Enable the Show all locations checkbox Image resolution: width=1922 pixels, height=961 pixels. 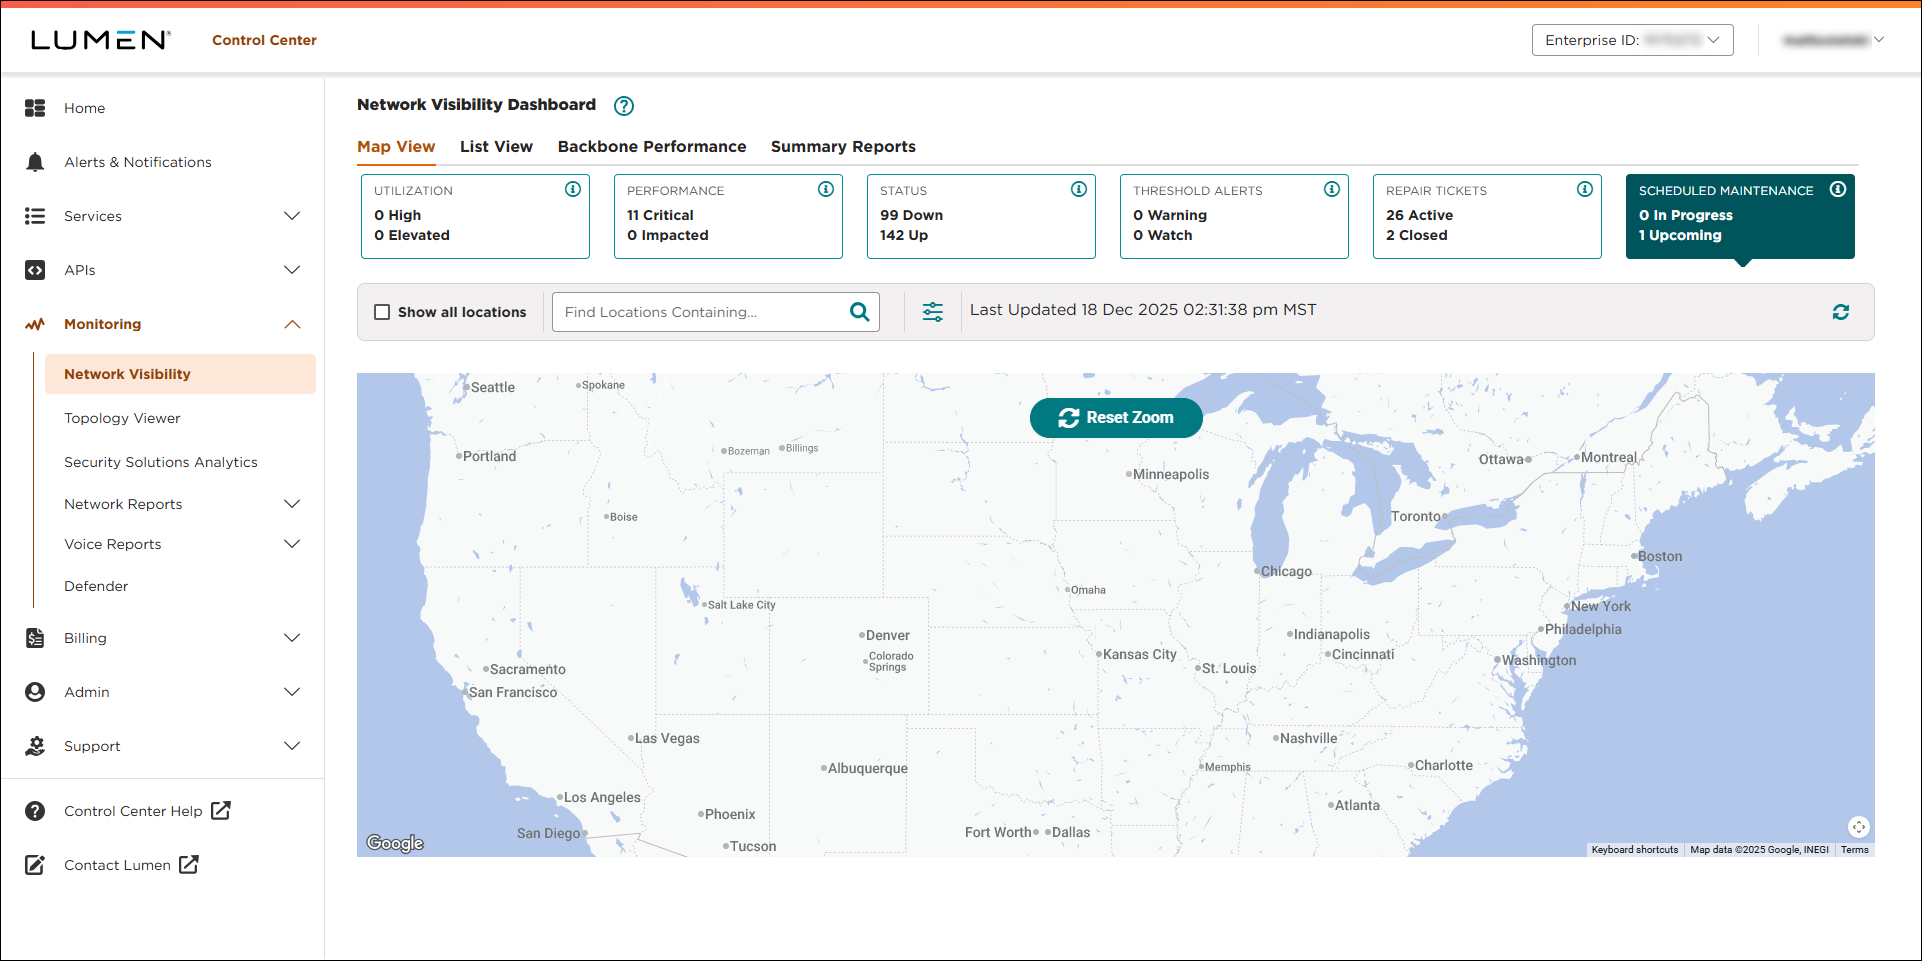pos(381,311)
